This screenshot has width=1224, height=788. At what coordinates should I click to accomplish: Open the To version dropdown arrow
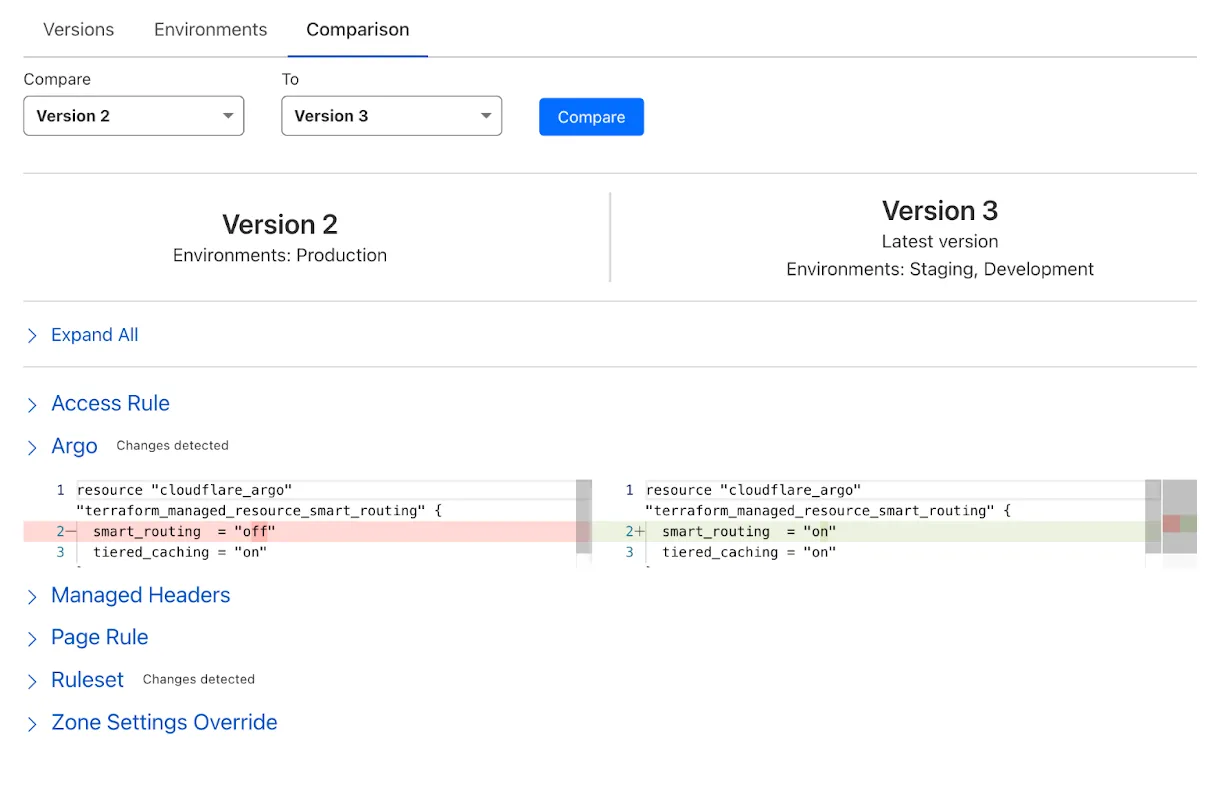486,116
